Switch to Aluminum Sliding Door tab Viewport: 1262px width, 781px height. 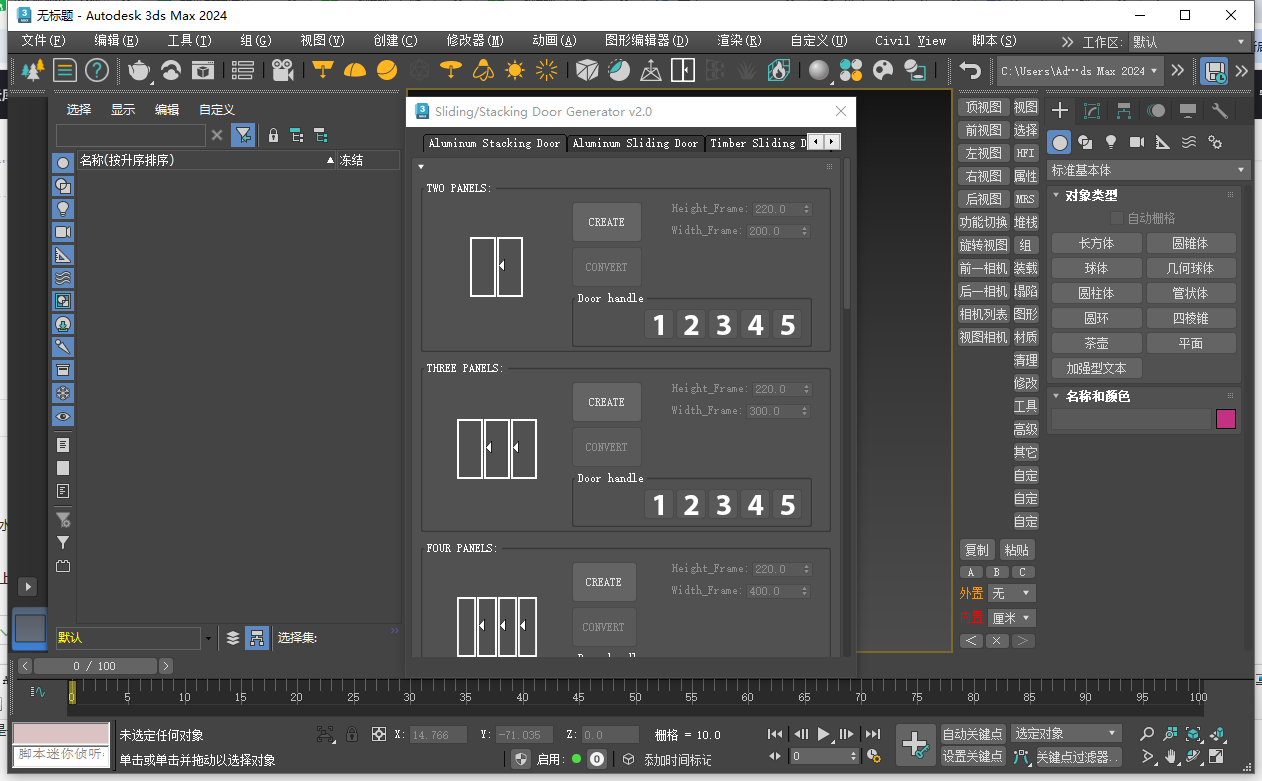635,143
